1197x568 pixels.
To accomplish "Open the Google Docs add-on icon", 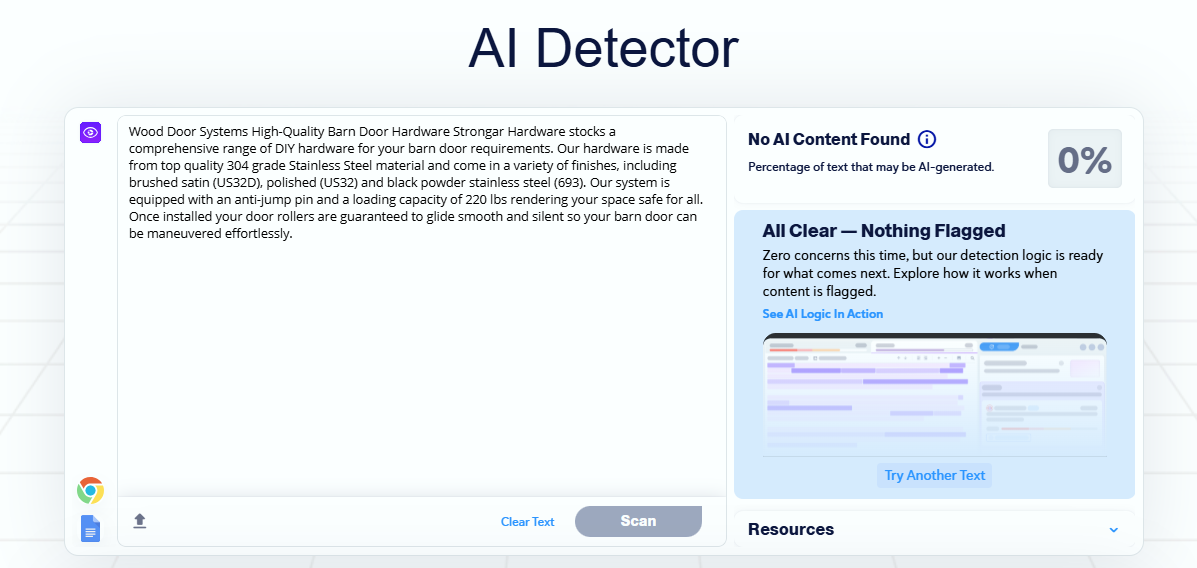I will (90, 528).
